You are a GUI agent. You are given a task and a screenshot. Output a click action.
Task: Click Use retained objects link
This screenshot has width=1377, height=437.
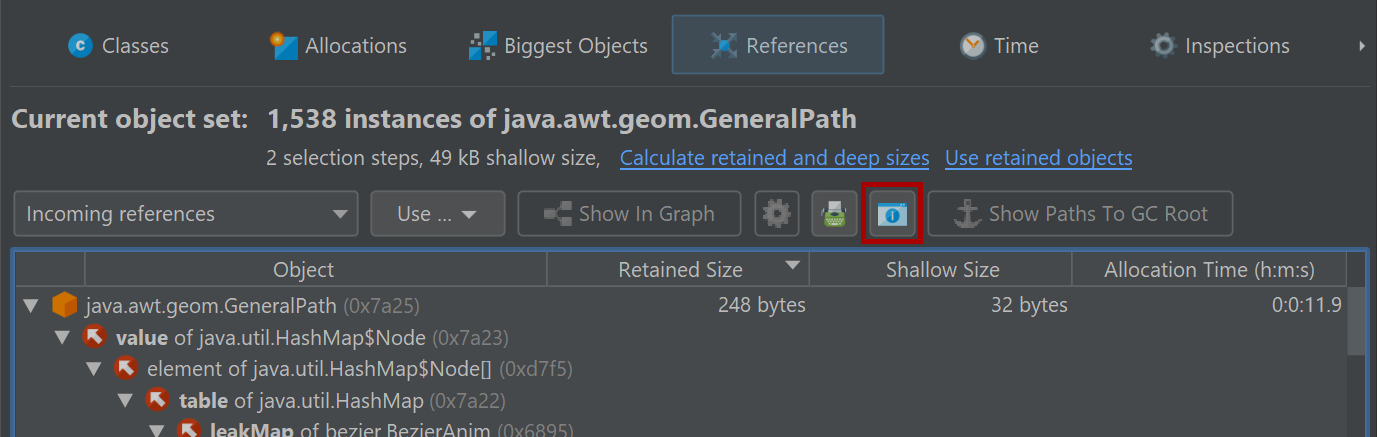pyautogui.click(x=1039, y=158)
